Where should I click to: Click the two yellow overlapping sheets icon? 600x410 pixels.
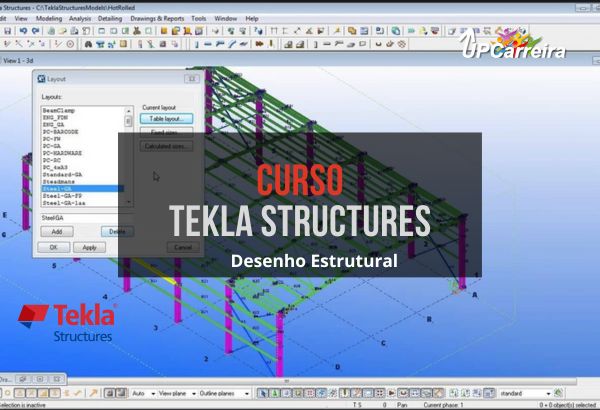pyautogui.click(x=352, y=31)
